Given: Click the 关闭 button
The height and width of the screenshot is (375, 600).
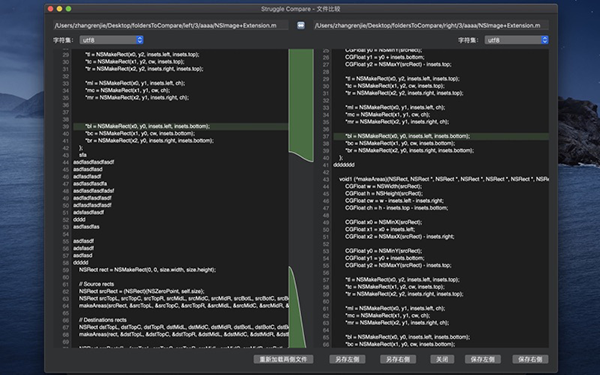Looking at the screenshot, I should coord(442,359).
